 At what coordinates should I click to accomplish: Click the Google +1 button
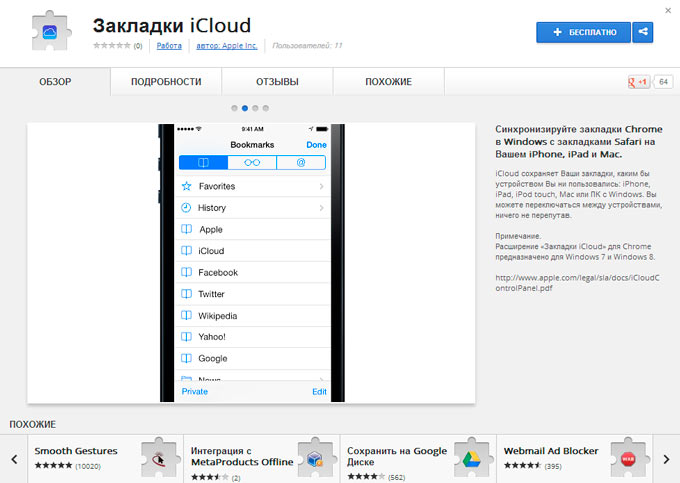click(638, 82)
